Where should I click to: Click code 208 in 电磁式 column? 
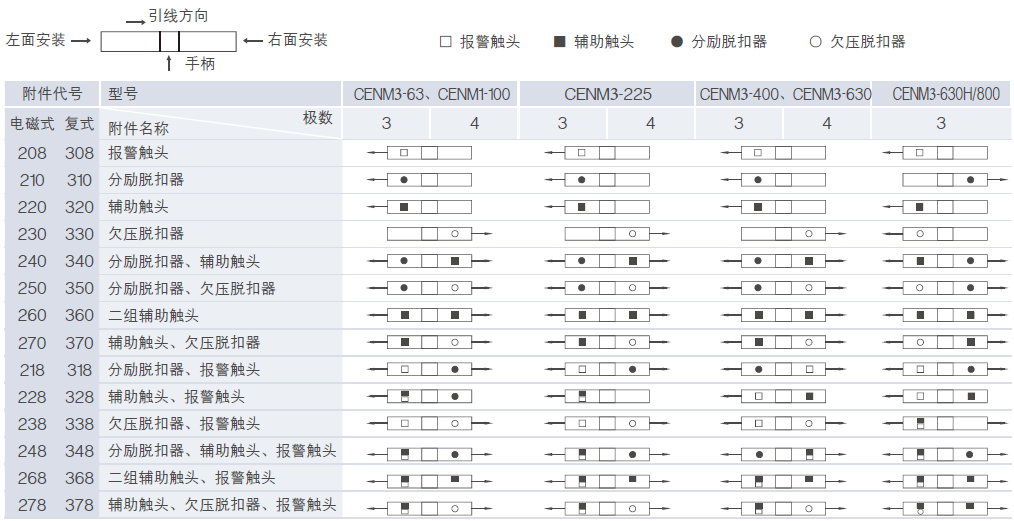pos(32,153)
